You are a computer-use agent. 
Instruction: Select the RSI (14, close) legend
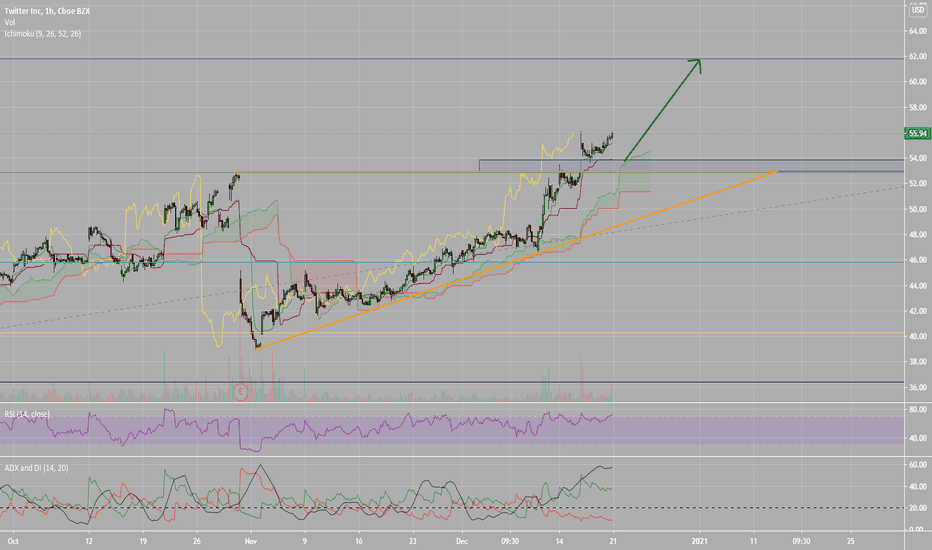coord(27,414)
